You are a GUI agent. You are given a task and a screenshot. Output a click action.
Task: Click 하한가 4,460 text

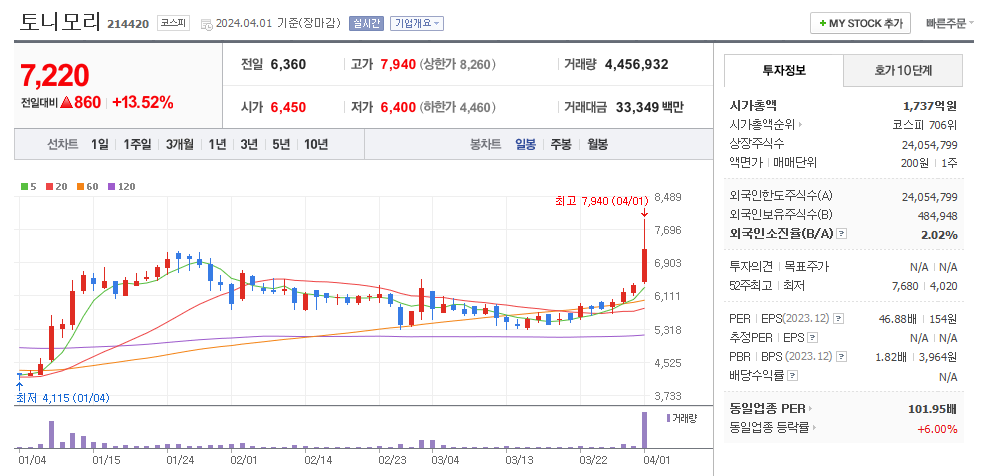point(458,108)
